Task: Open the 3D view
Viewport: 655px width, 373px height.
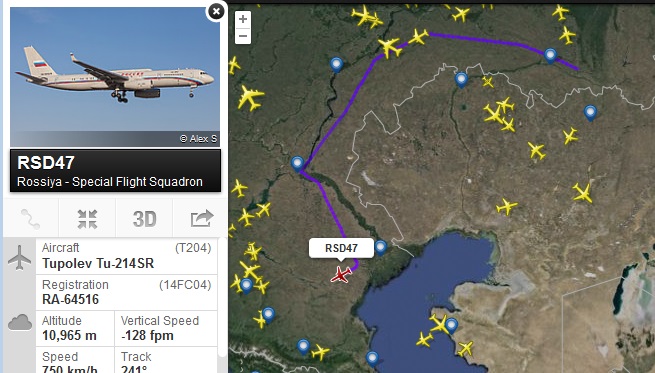Action: (144, 218)
